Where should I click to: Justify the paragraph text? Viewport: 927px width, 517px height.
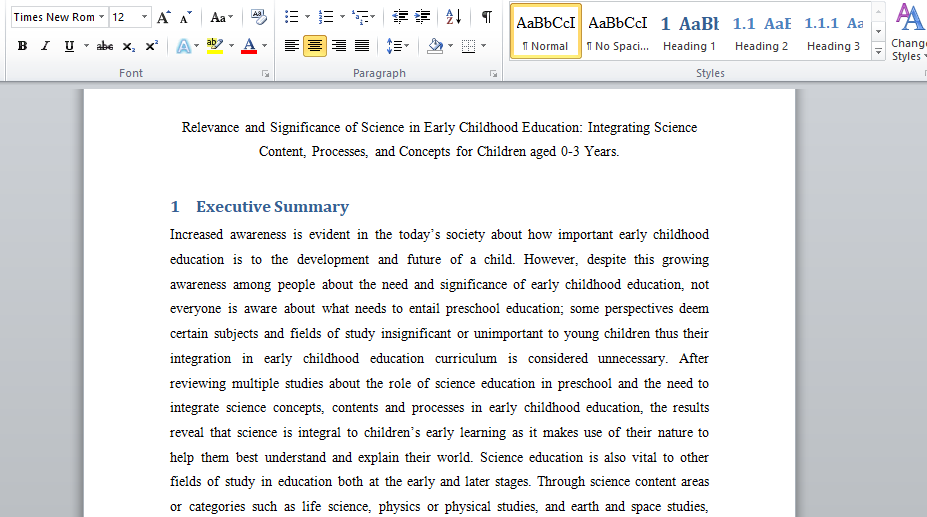click(x=362, y=46)
